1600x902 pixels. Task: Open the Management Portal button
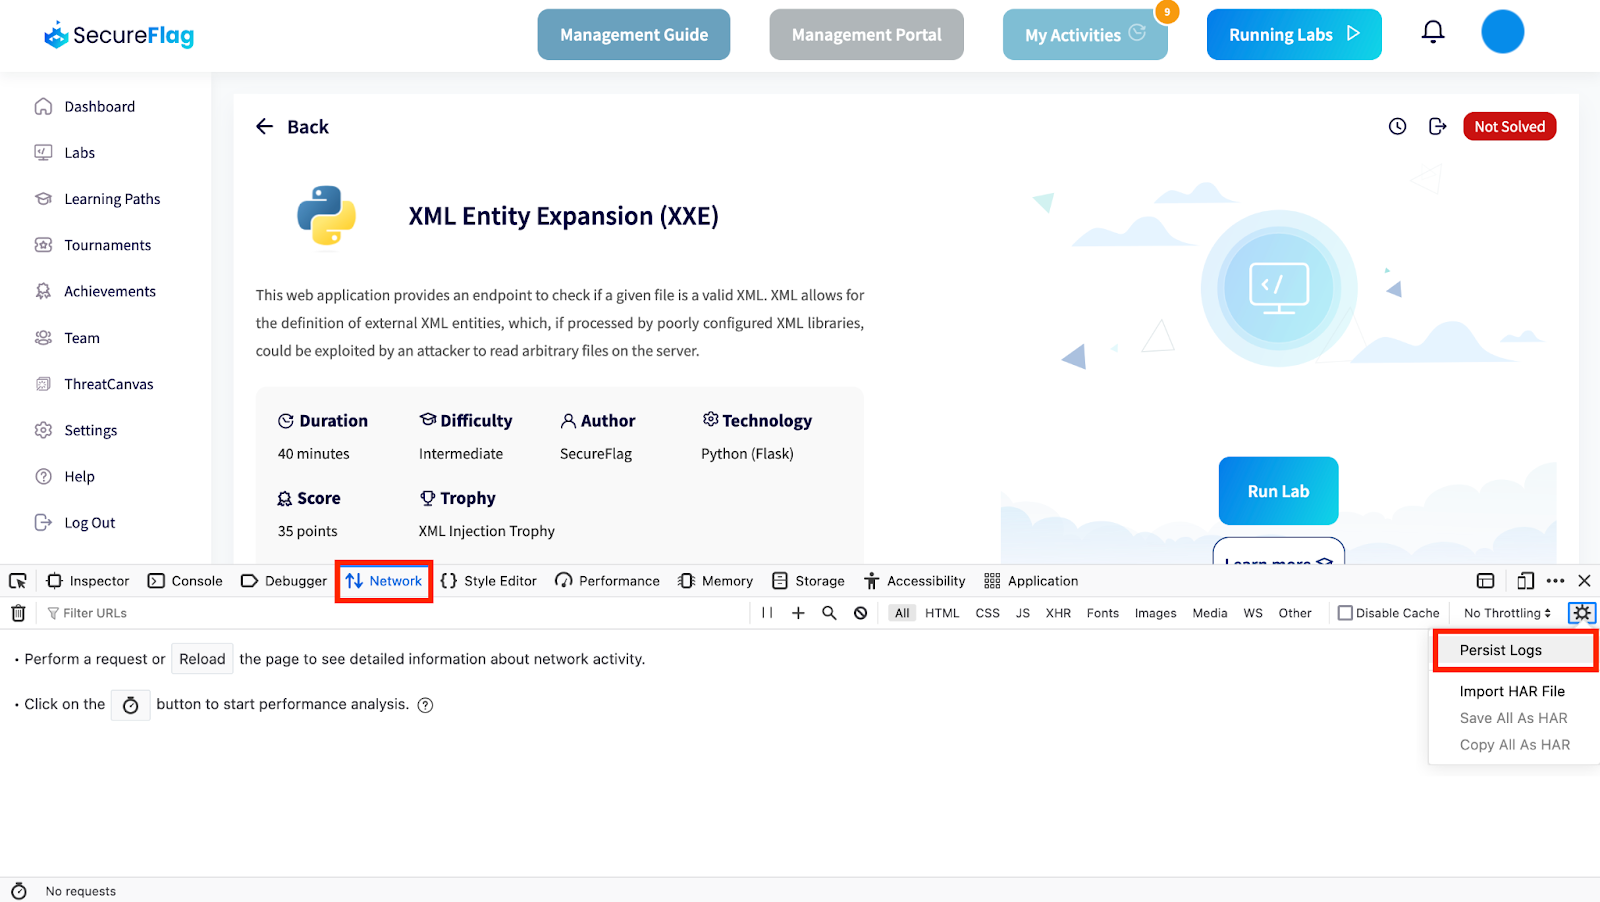coord(866,35)
